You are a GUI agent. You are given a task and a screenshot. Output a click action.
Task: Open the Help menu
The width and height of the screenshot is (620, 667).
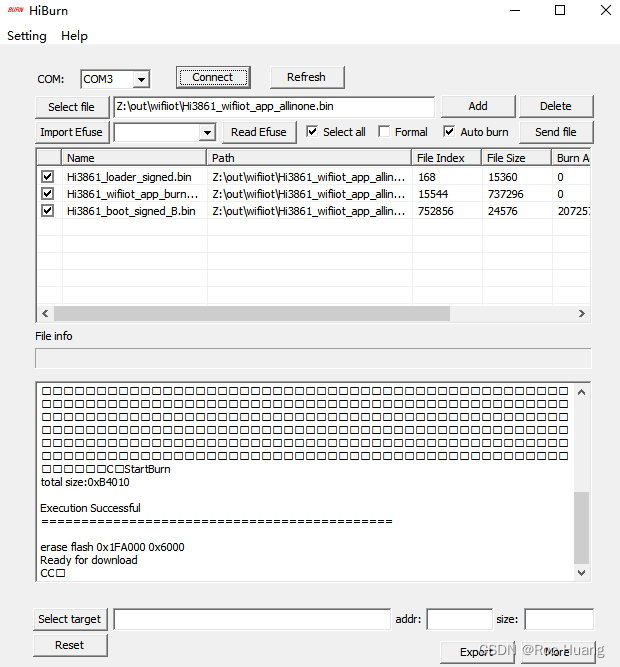coord(74,36)
